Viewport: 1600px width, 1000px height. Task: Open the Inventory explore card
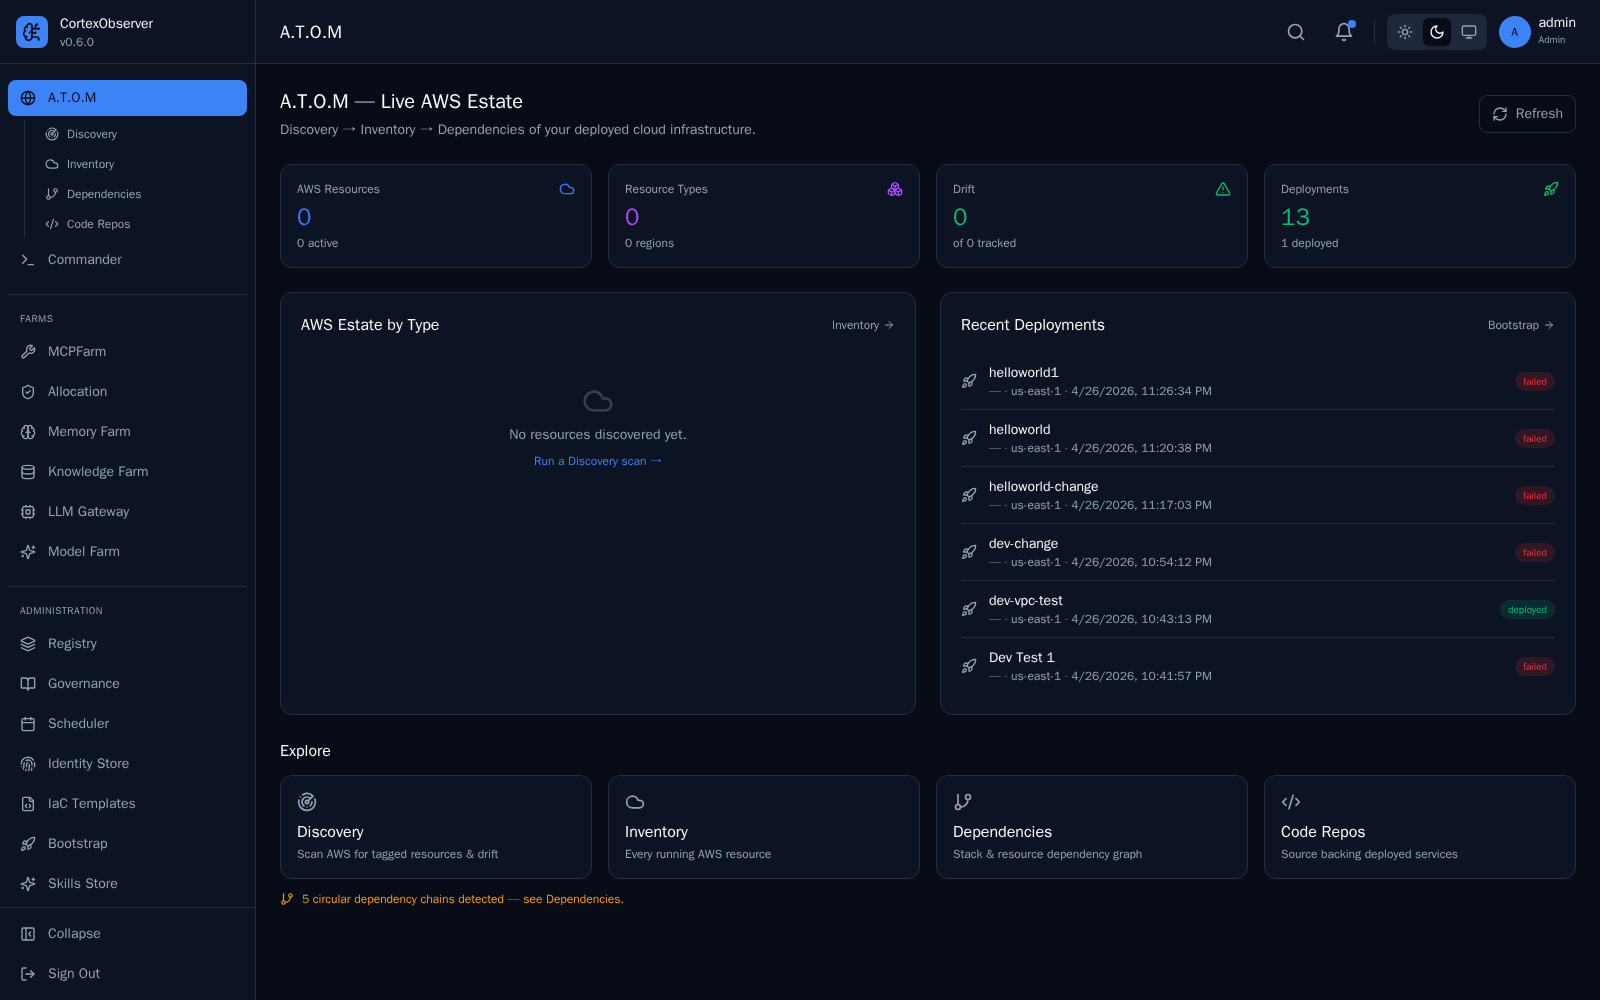(x=764, y=827)
